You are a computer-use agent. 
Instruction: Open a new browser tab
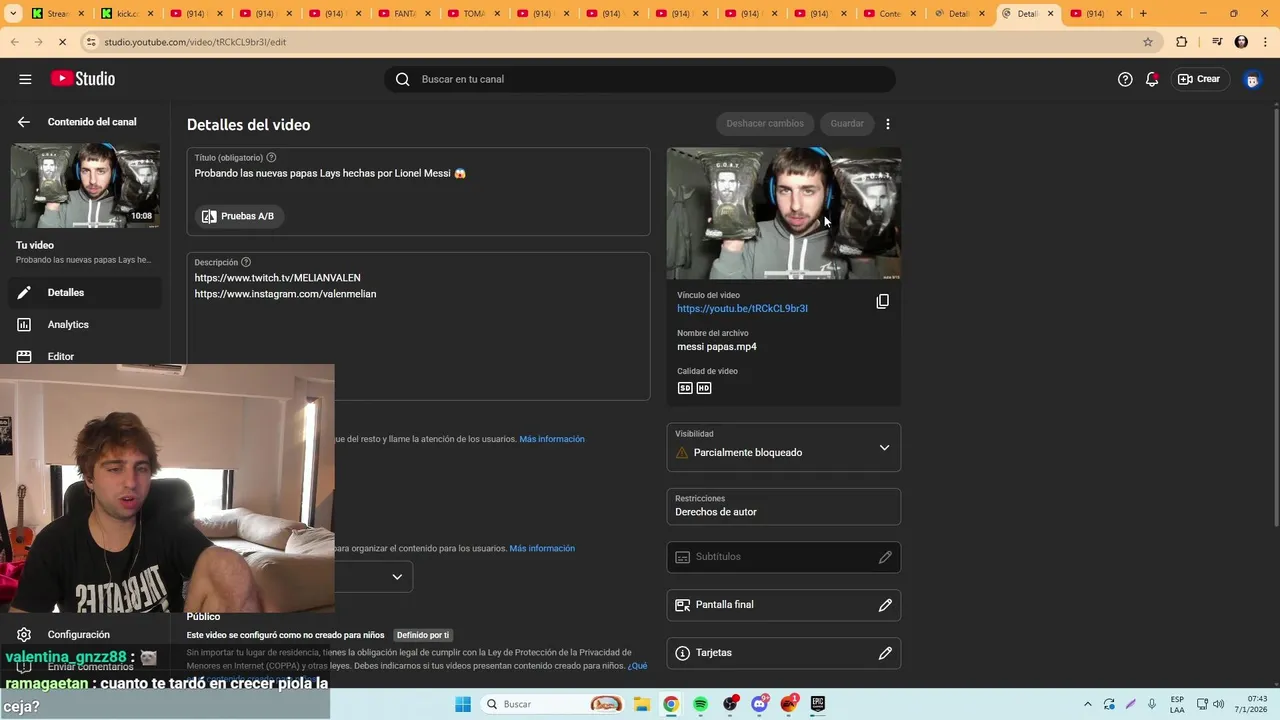point(1143,14)
